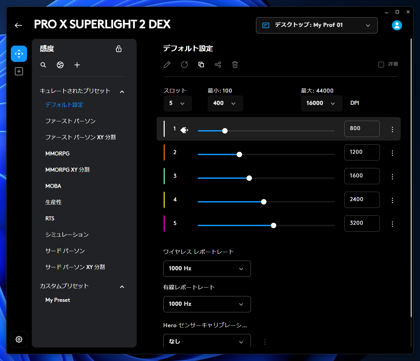This screenshot has height=361, width=420.
Task: Delete preset with trash icon
Action: click(x=235, y=65)
